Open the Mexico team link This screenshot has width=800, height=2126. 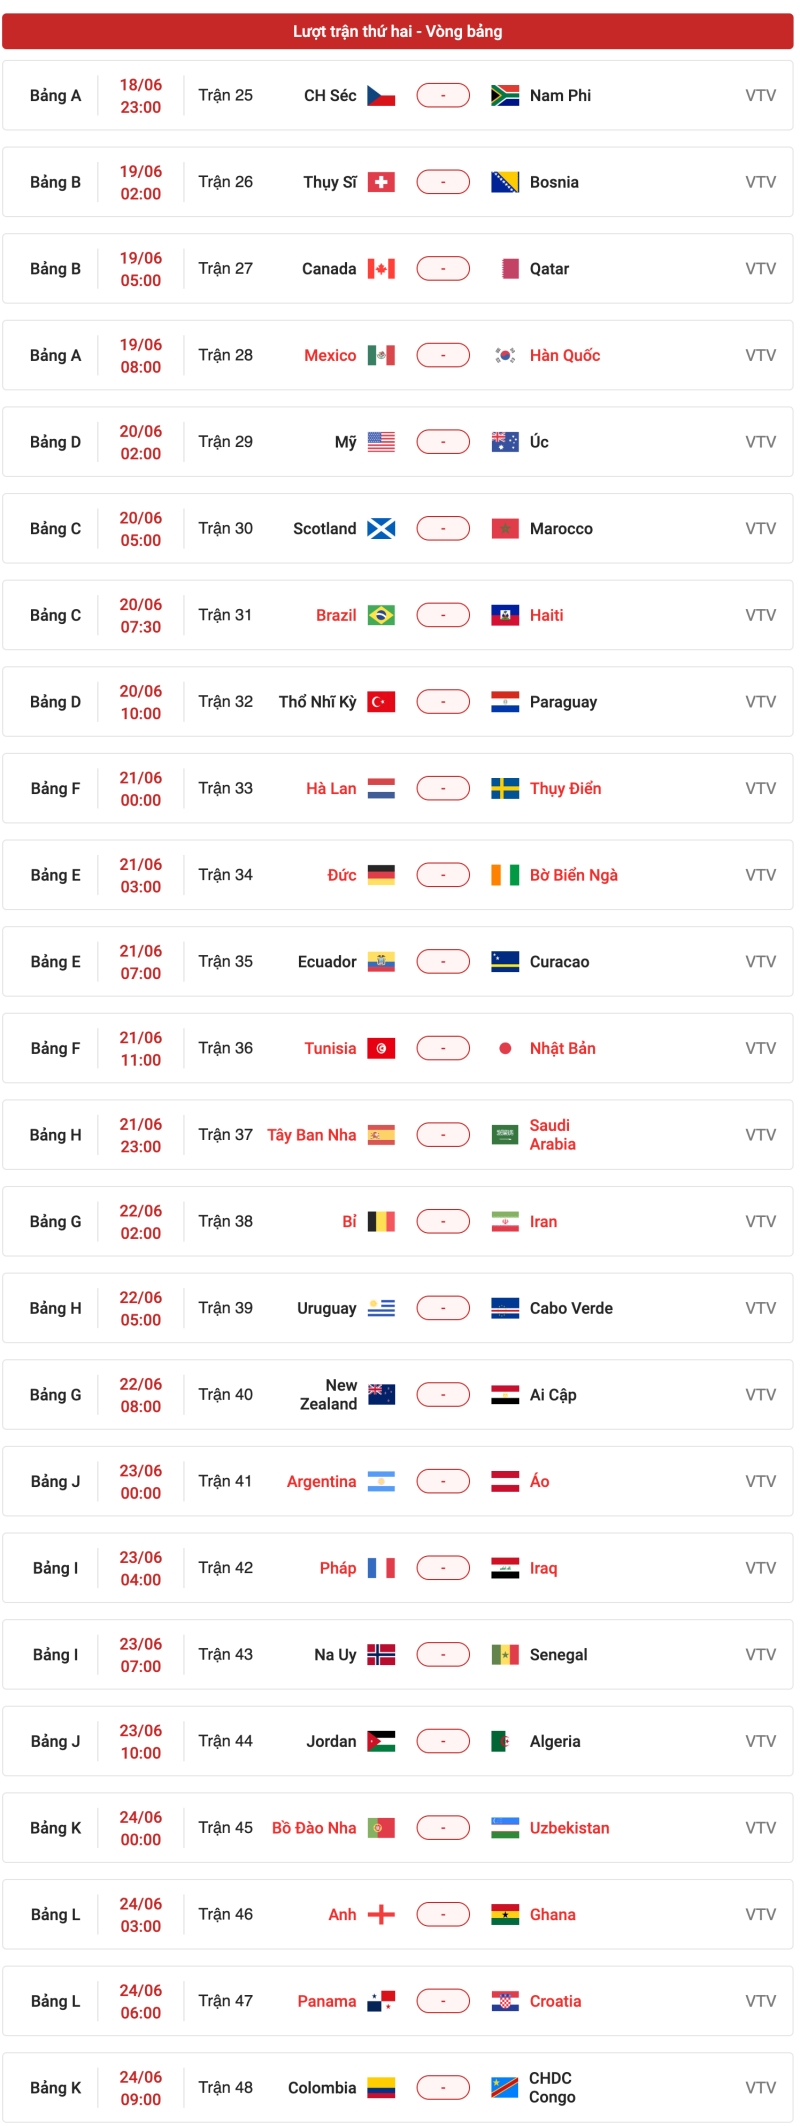click(330, 355)
